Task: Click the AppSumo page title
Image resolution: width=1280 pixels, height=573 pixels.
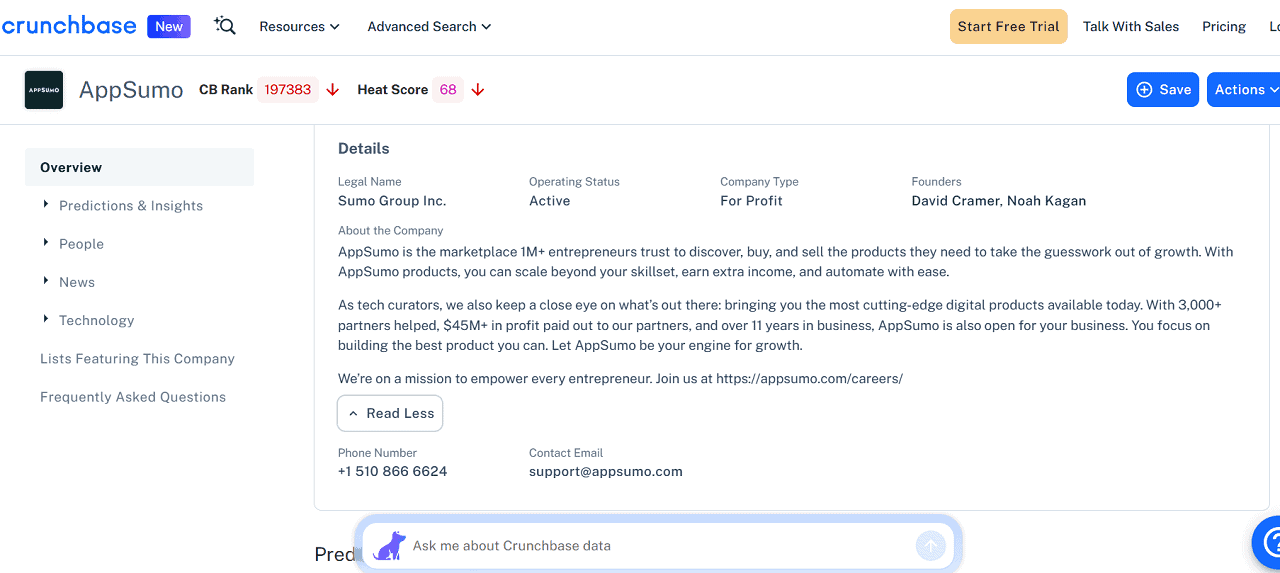Action: click(x=131, y=90)
